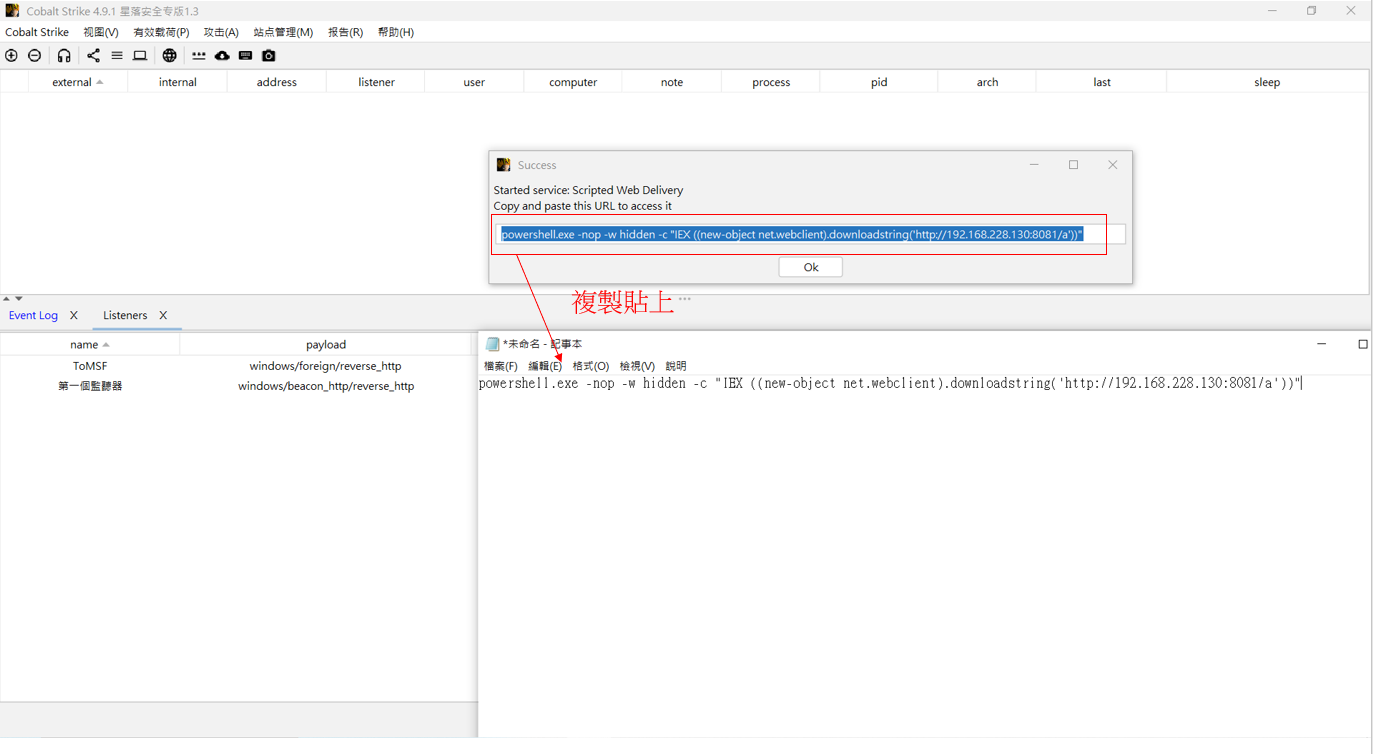Maximize the Success dialog

[x=1073, y=165]
